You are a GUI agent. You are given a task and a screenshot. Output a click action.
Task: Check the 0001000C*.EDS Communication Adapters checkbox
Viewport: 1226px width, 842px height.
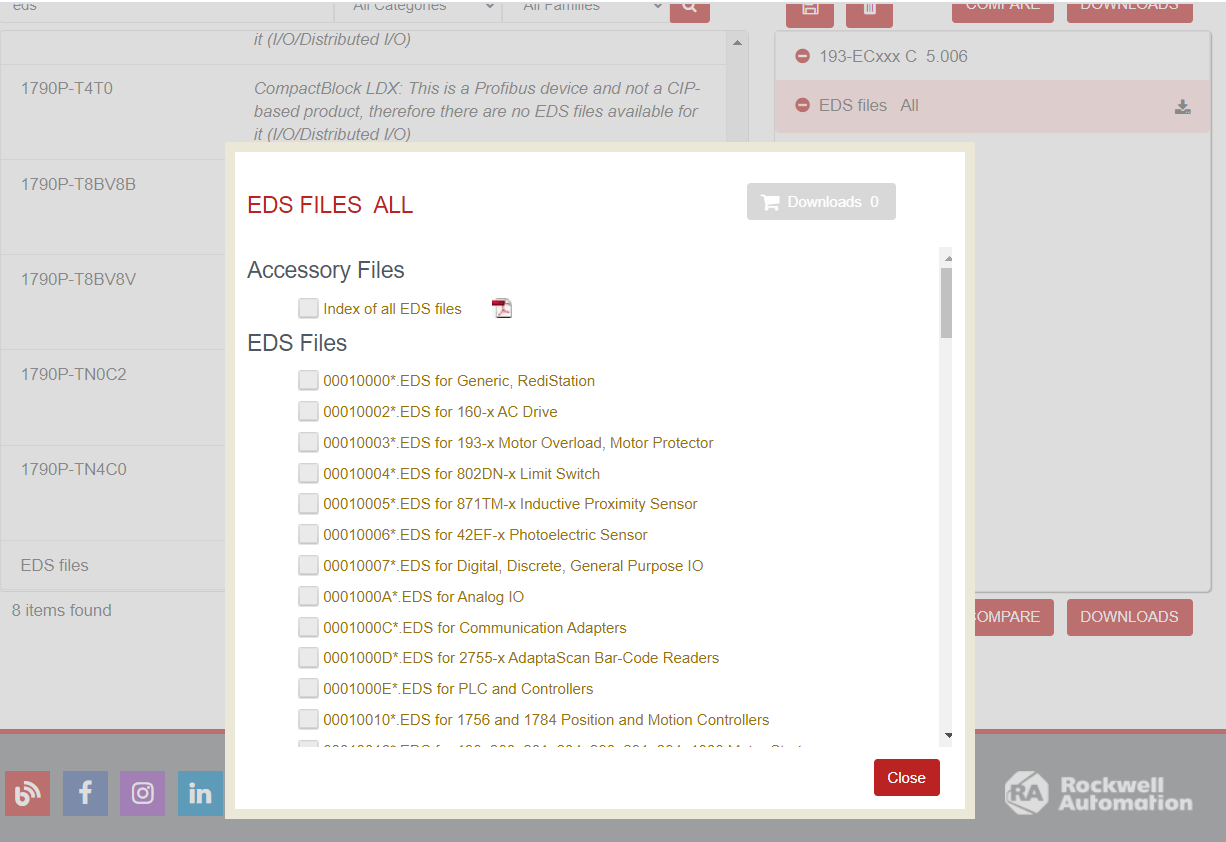308,627
